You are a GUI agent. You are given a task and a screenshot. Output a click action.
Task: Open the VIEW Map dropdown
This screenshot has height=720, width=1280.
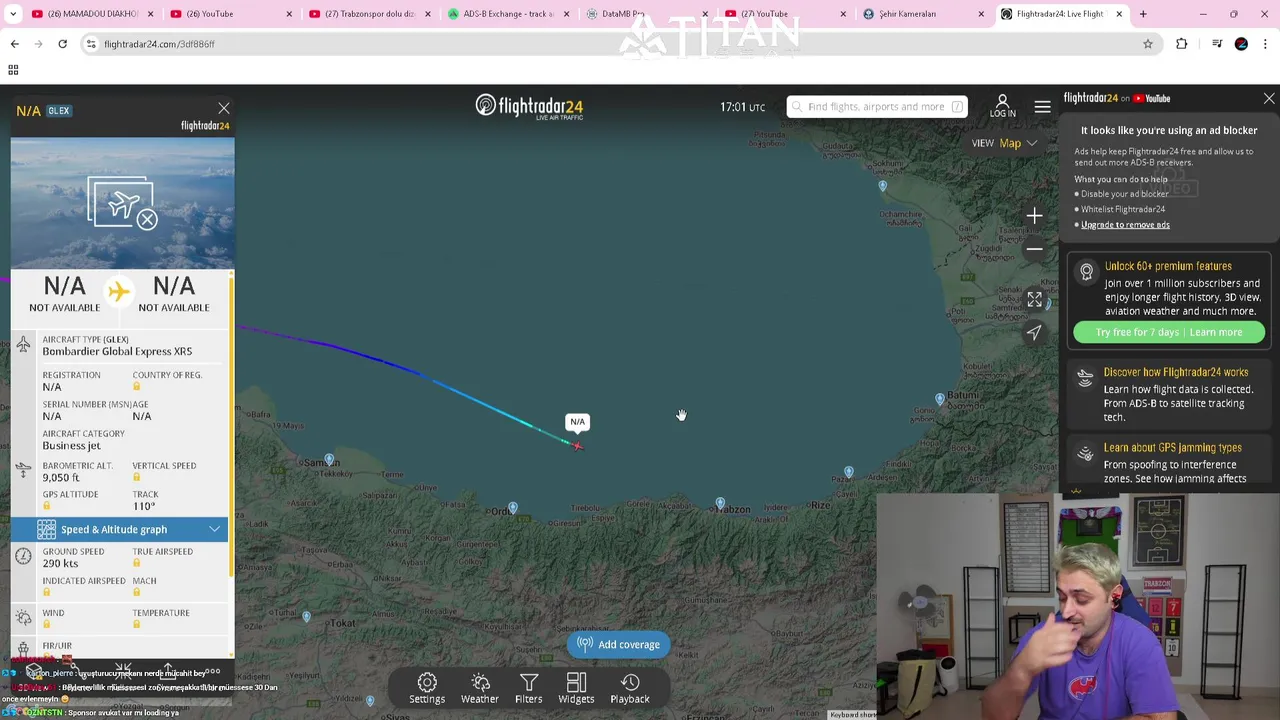1005,143
